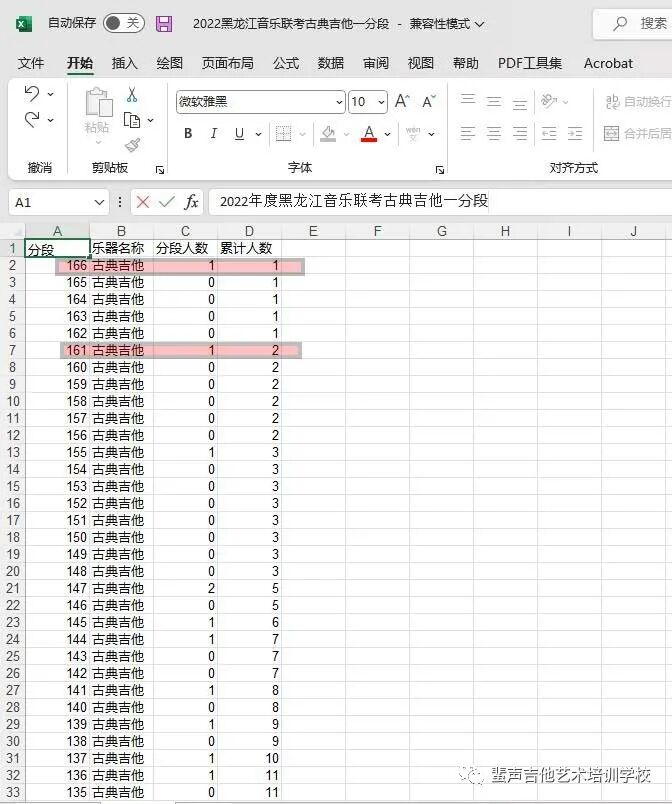Viewport: 672px width, 804px height.
Task: Click the Decrease Font Size icon
Action: pyautogui.click(x=429, y=101)
